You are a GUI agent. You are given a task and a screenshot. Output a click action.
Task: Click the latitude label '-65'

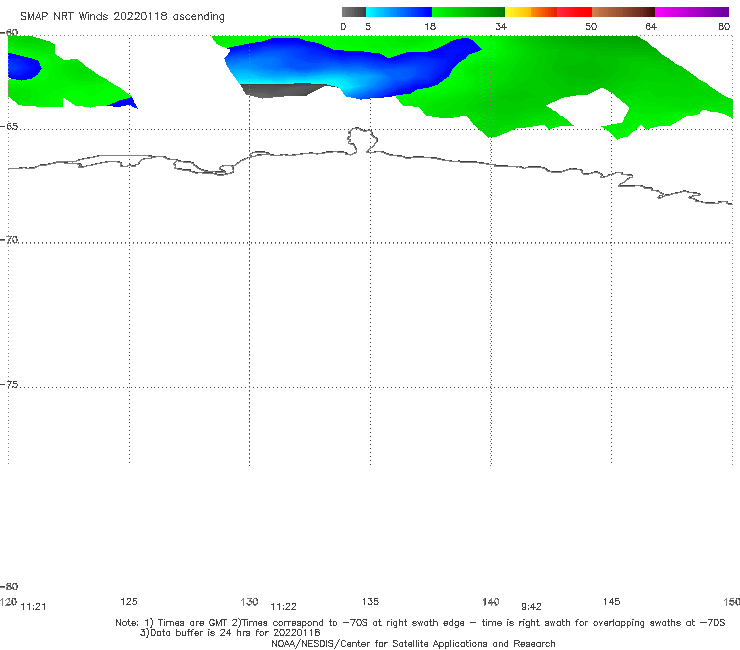click(9, 126)
